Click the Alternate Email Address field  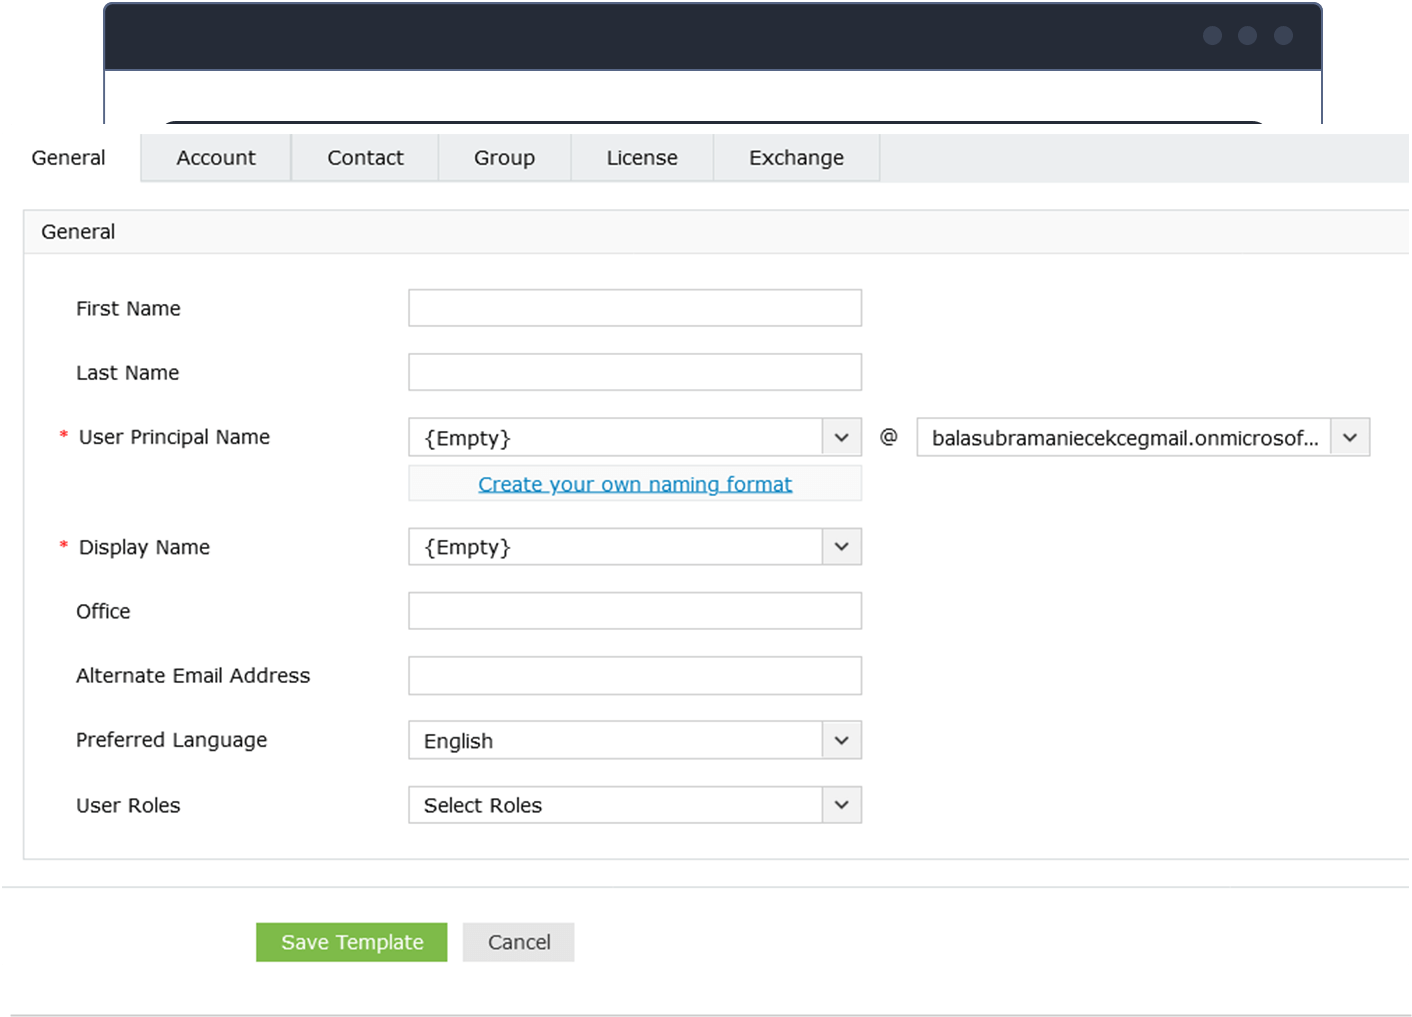[634, 675]
